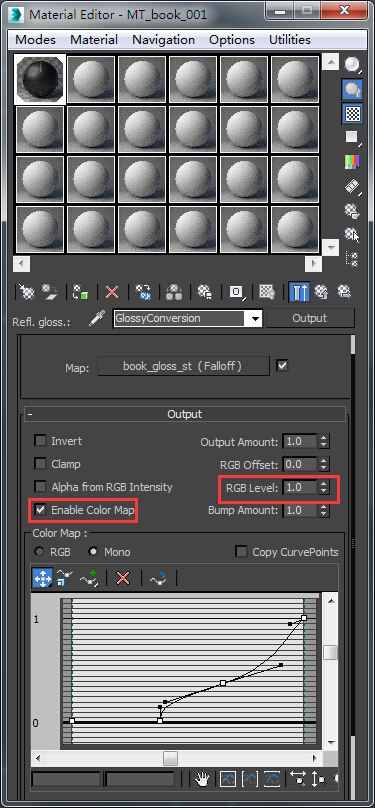Click the RGB Offset value field
Viewport: 375px width, 808px height.
300,464
